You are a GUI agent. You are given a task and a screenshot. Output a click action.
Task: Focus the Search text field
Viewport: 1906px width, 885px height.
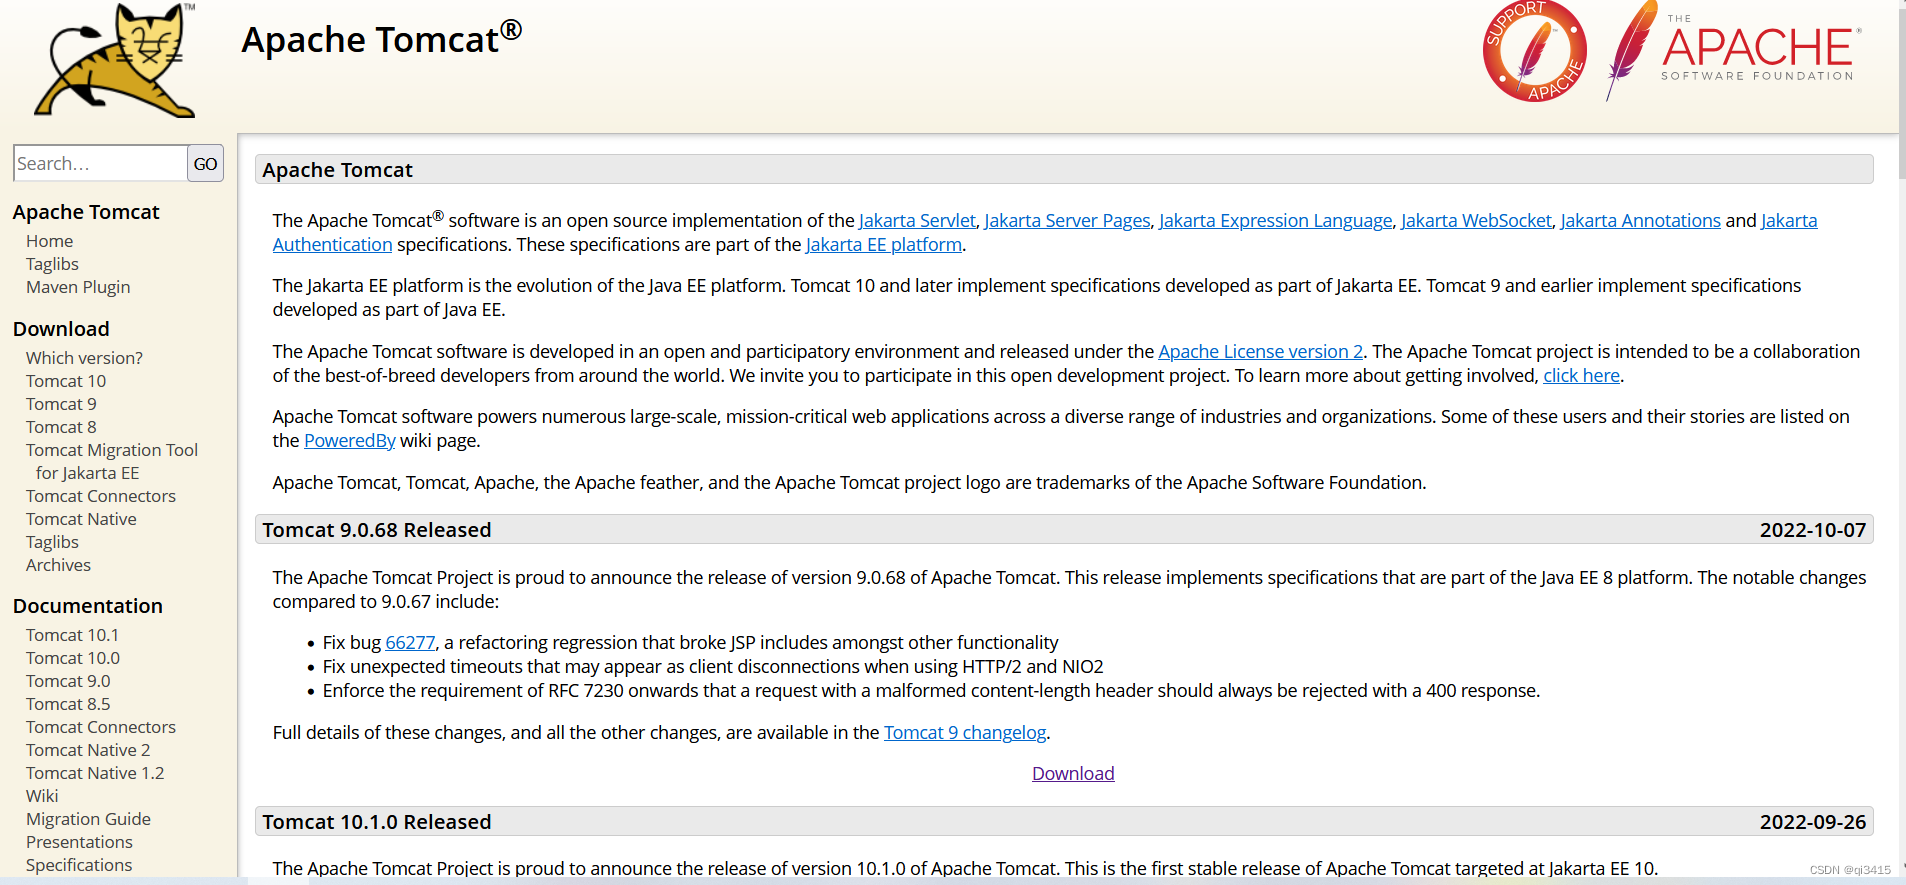pyautogui.click(x=100, y=163)
